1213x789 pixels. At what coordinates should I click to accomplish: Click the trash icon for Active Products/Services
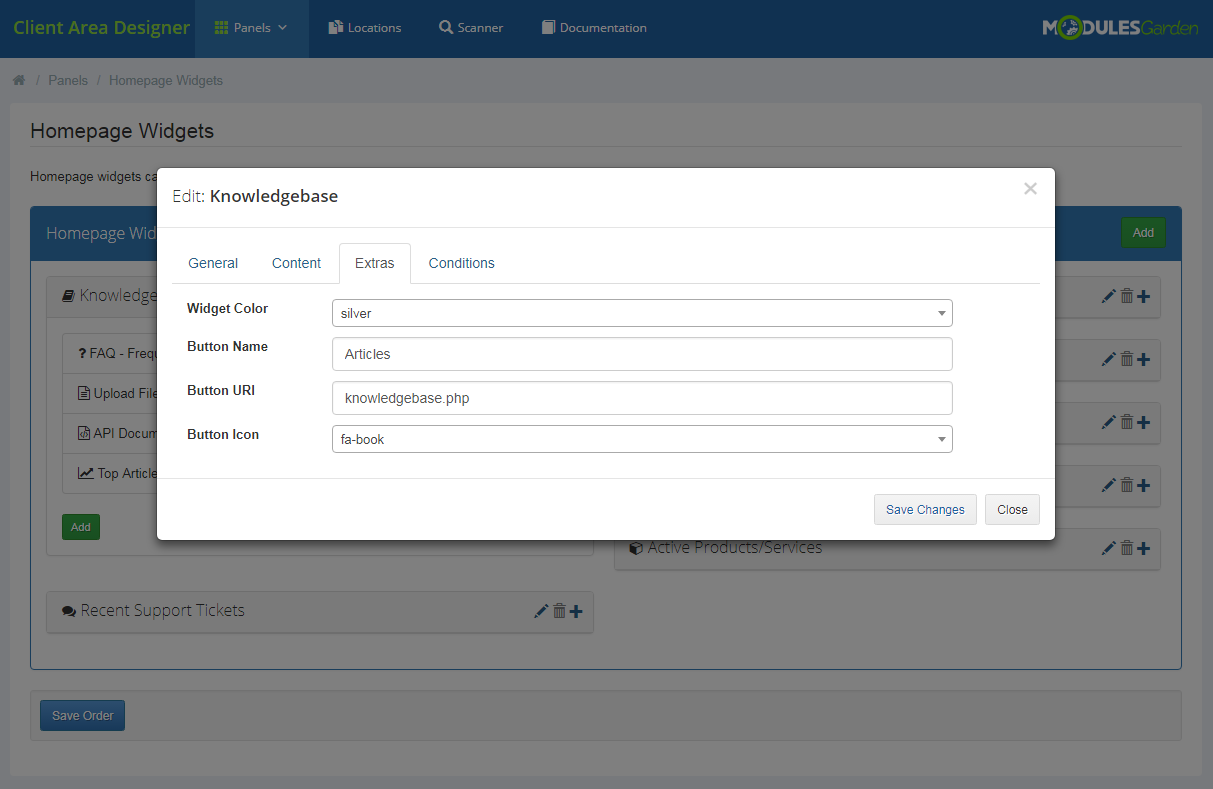coord(1126,548)
